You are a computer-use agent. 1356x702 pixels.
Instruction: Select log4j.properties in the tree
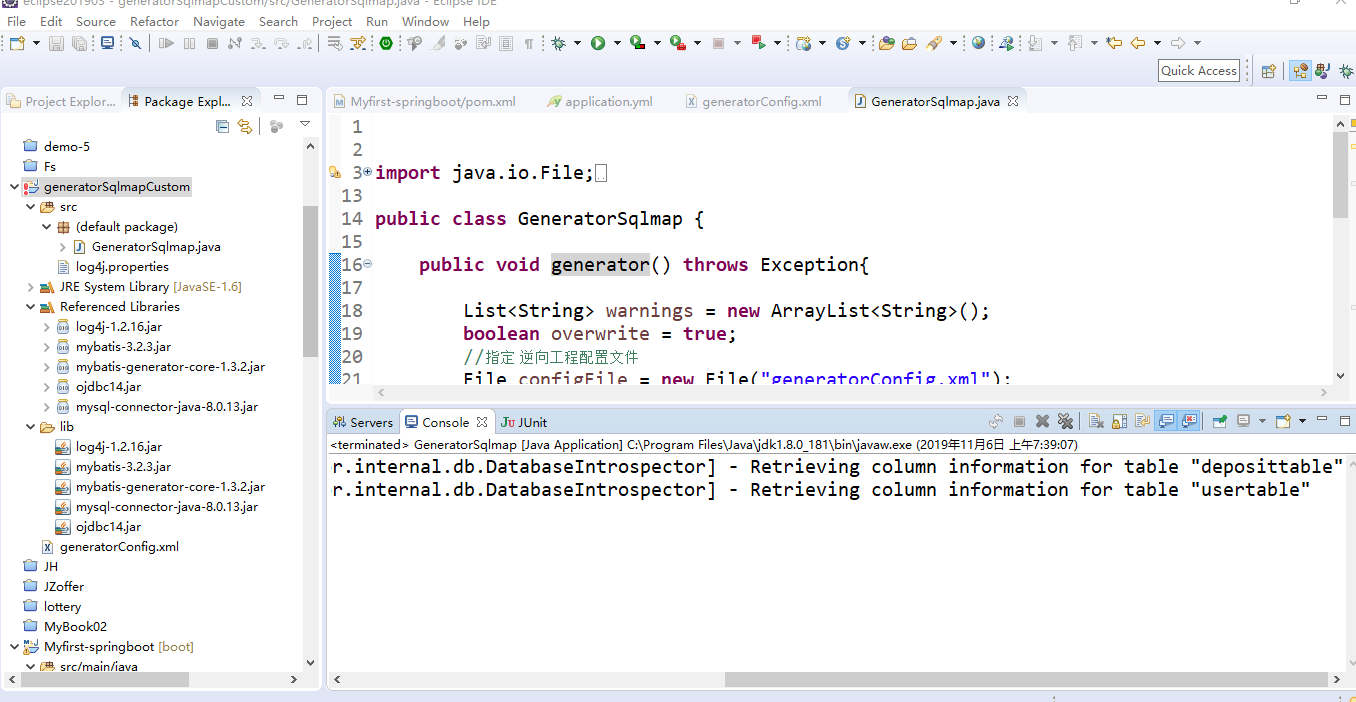click(x=113, y=267)
